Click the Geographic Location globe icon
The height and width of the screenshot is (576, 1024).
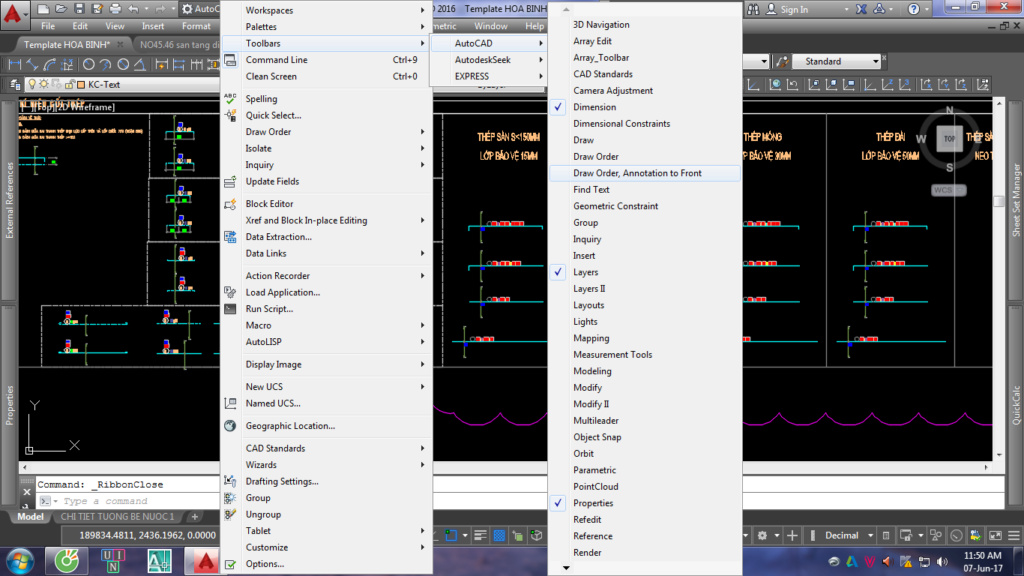230,426
